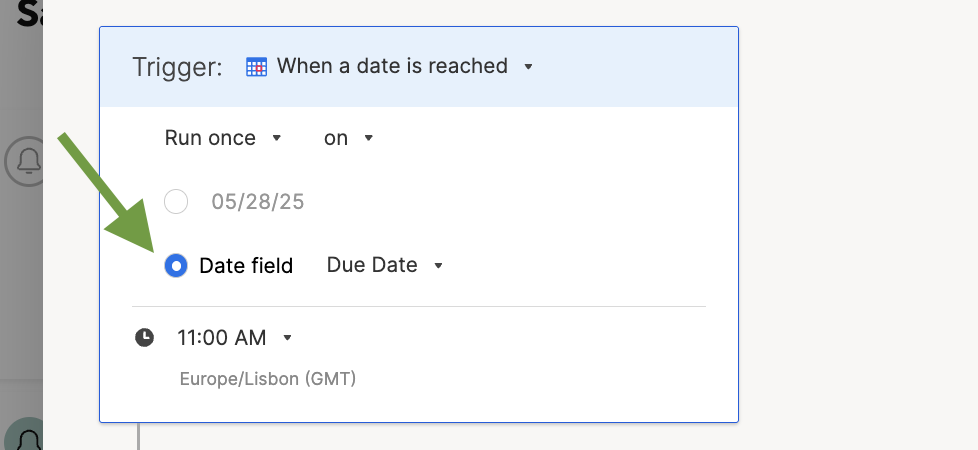Click the caret next to "Due Date"

[438, 266]
